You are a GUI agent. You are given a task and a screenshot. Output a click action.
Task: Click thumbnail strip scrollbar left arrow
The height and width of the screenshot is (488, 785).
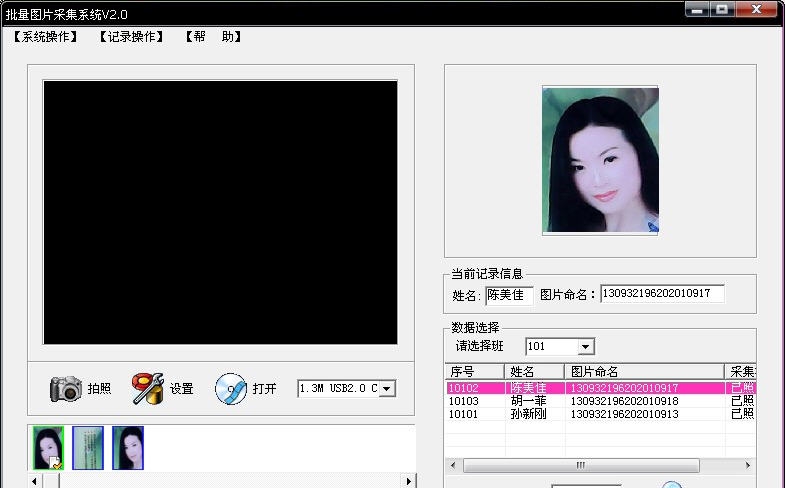[35, 481]
